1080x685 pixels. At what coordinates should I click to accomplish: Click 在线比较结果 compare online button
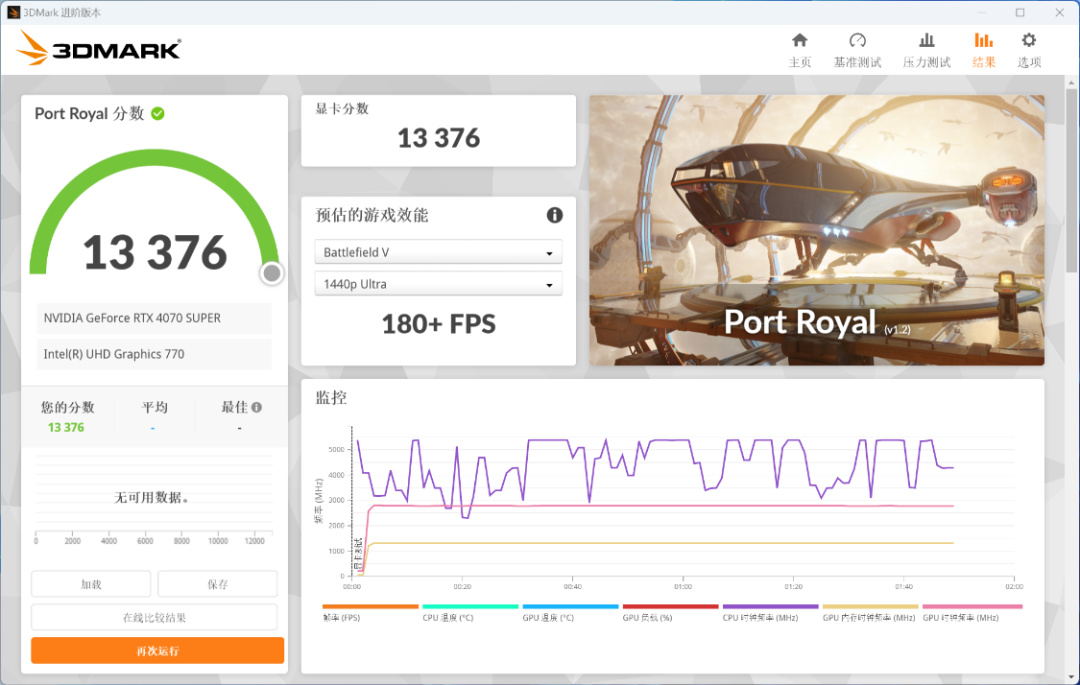154,617
